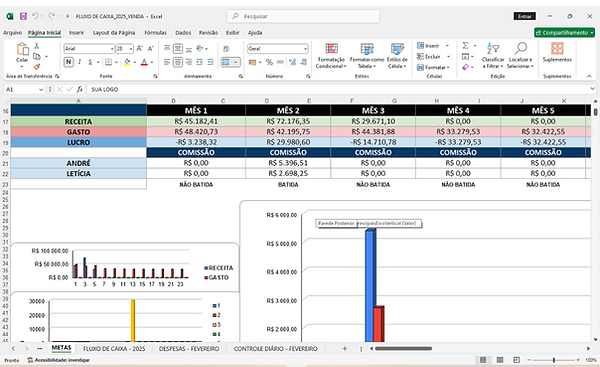This screenshot has height=367, width=600.
Task: Click the save disk icon
Action: coord(23,16)
